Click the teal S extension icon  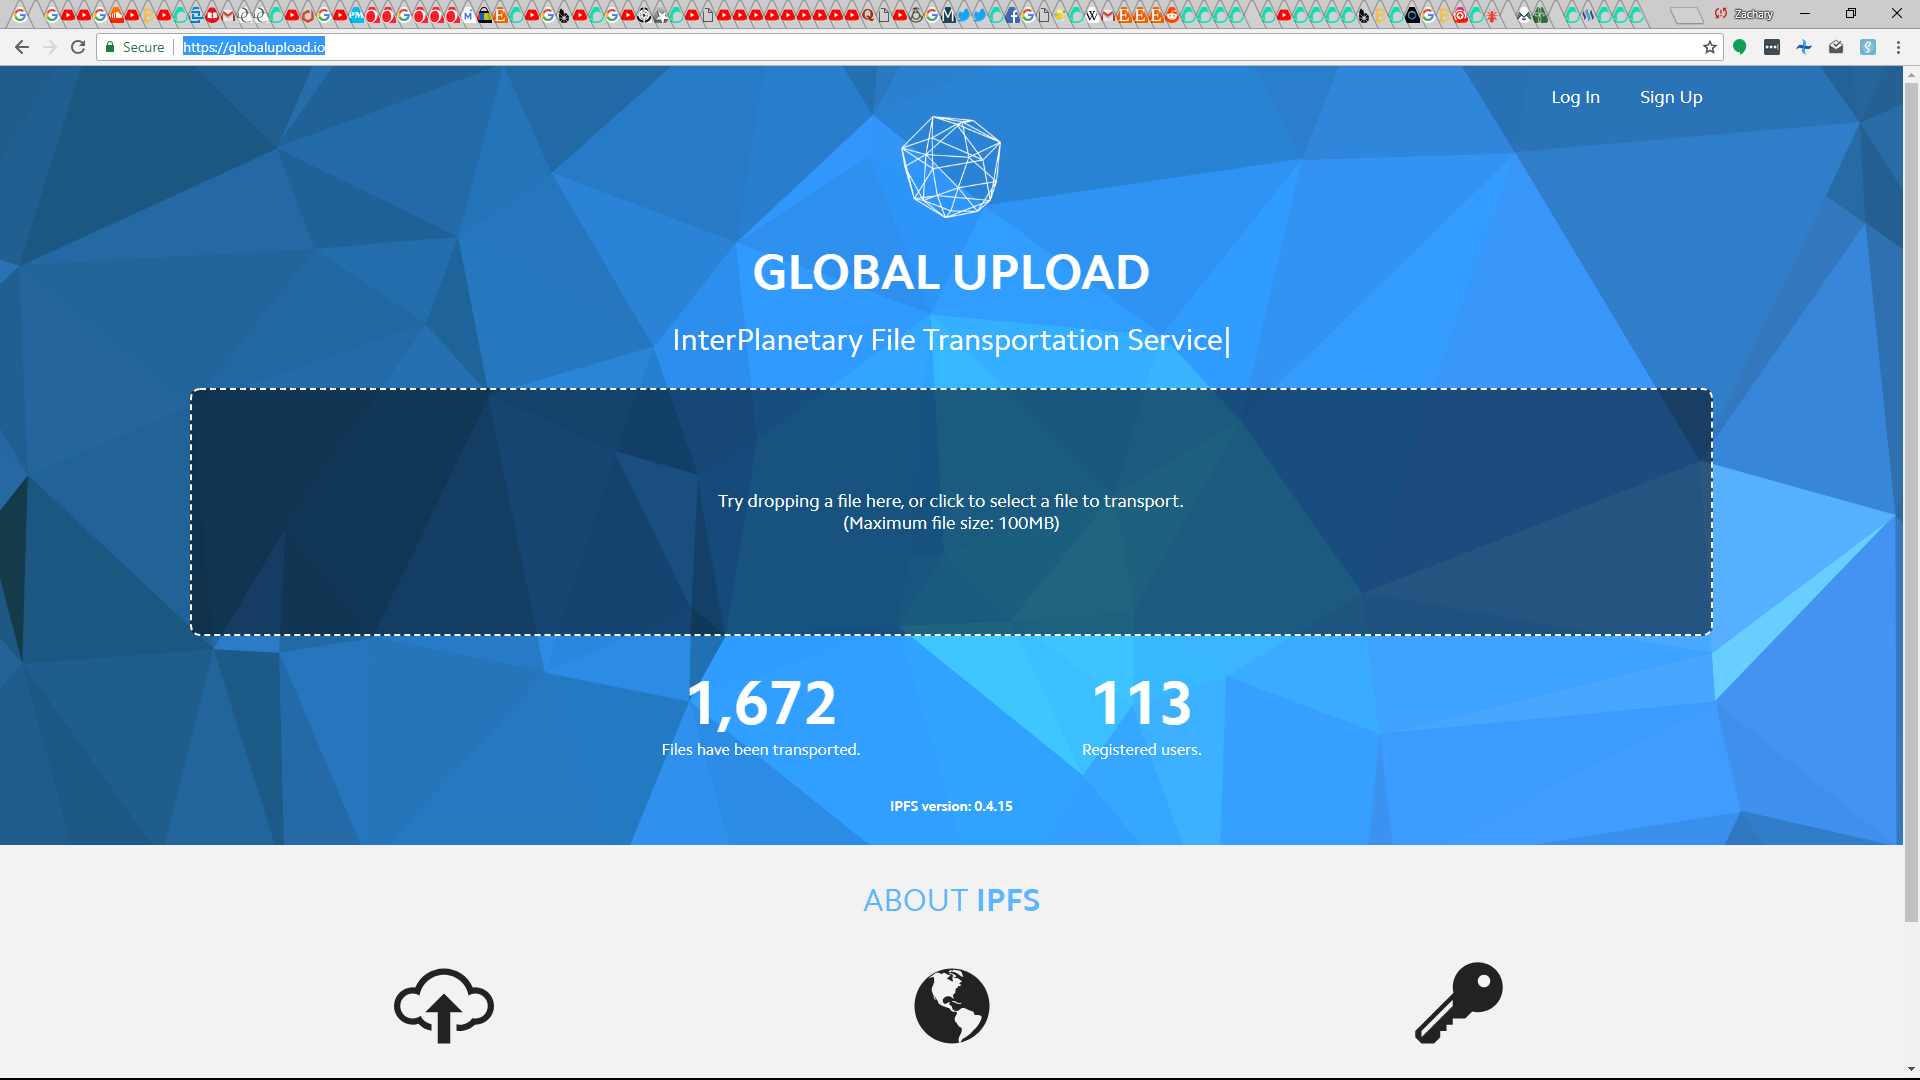pyautogui.click(x=1868, y=47)
